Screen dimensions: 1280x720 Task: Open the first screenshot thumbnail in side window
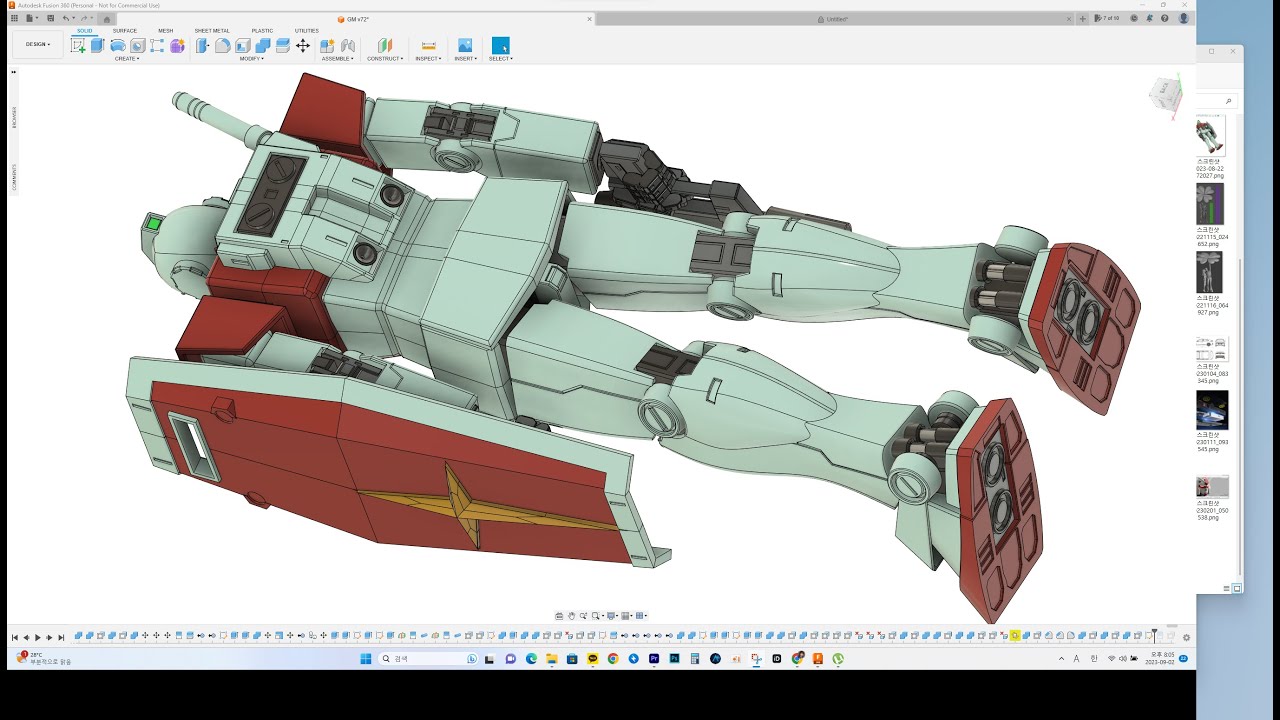1210,134
